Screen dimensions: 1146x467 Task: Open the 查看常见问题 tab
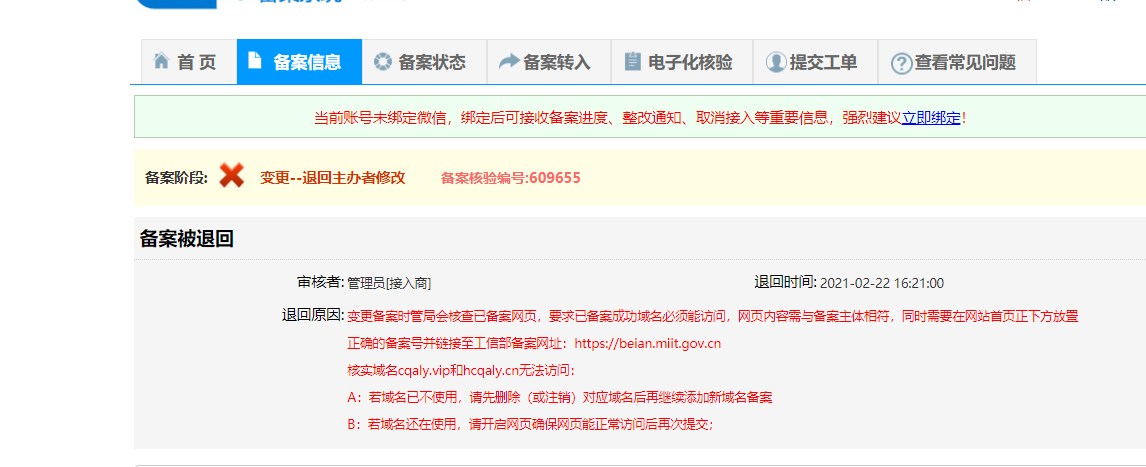(x=965, y=62)
